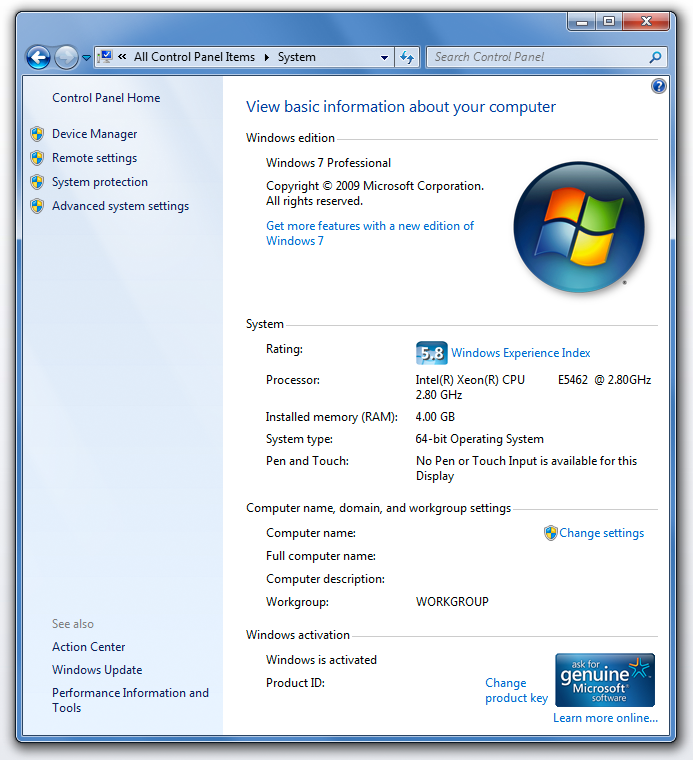The height and width of the screenshot is (760, 693).
Task: Open Help with the blue question icon
Action: (x=659, y=86)
